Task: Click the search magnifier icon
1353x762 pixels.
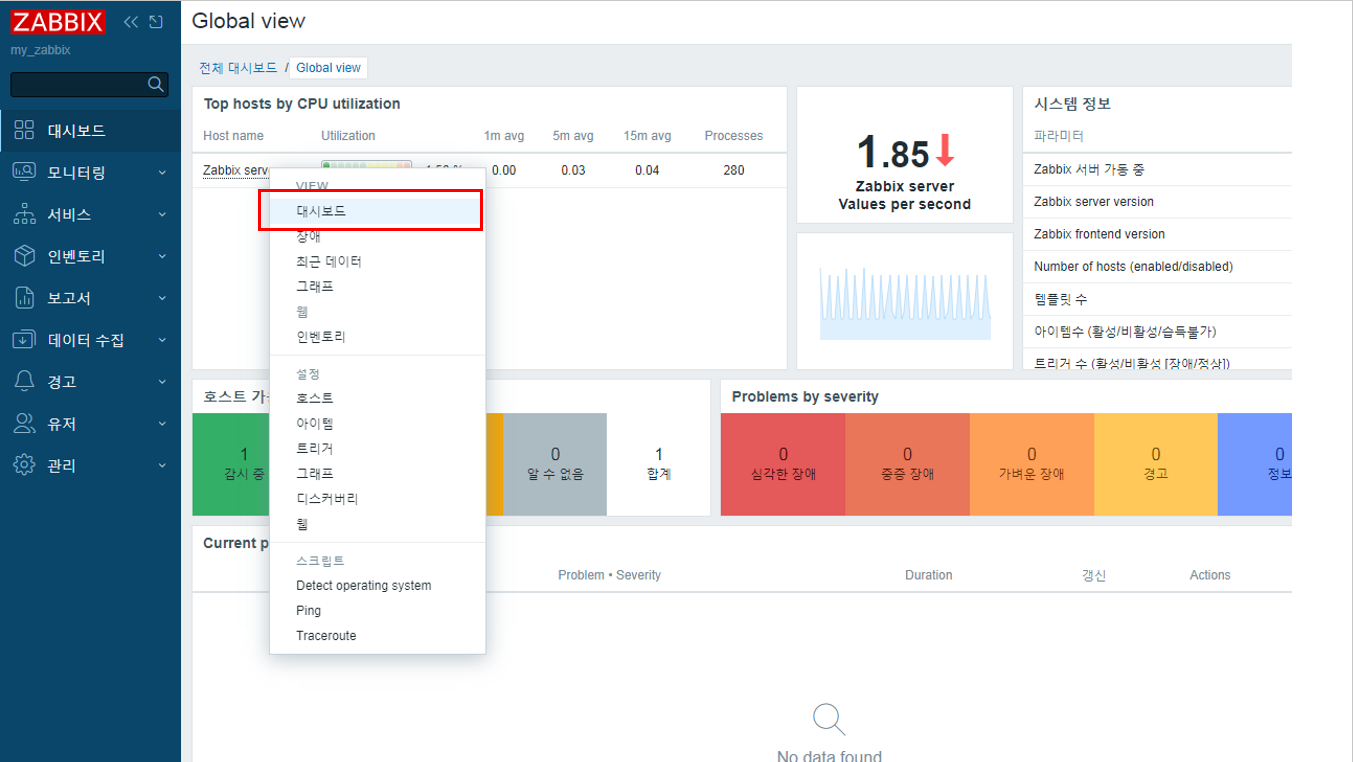Action: coord(156,84)
